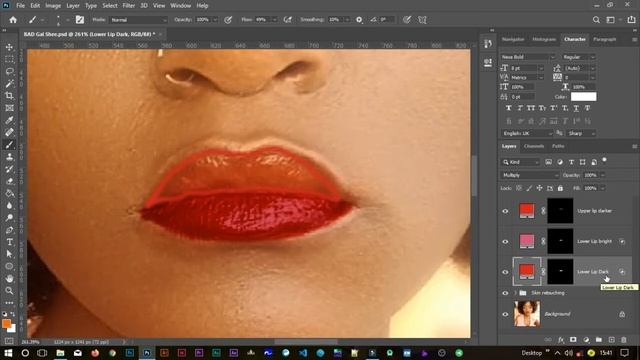
Task: Create new group folder icon
Action: (x=598, y=340)
